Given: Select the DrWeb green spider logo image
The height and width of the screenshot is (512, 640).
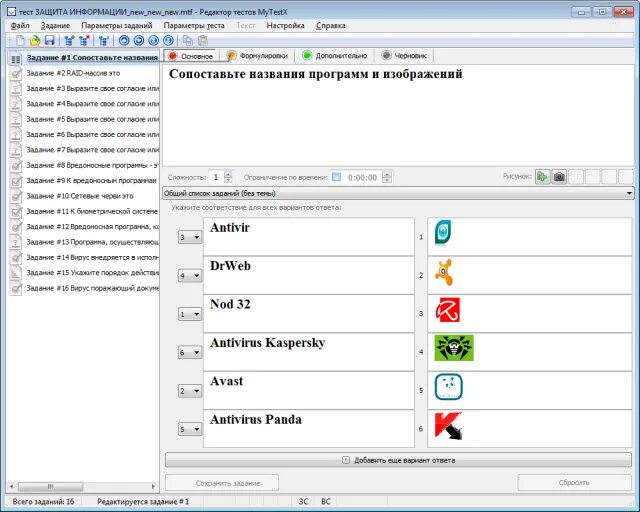Looking at the screenshot, I should pos(454,348).
